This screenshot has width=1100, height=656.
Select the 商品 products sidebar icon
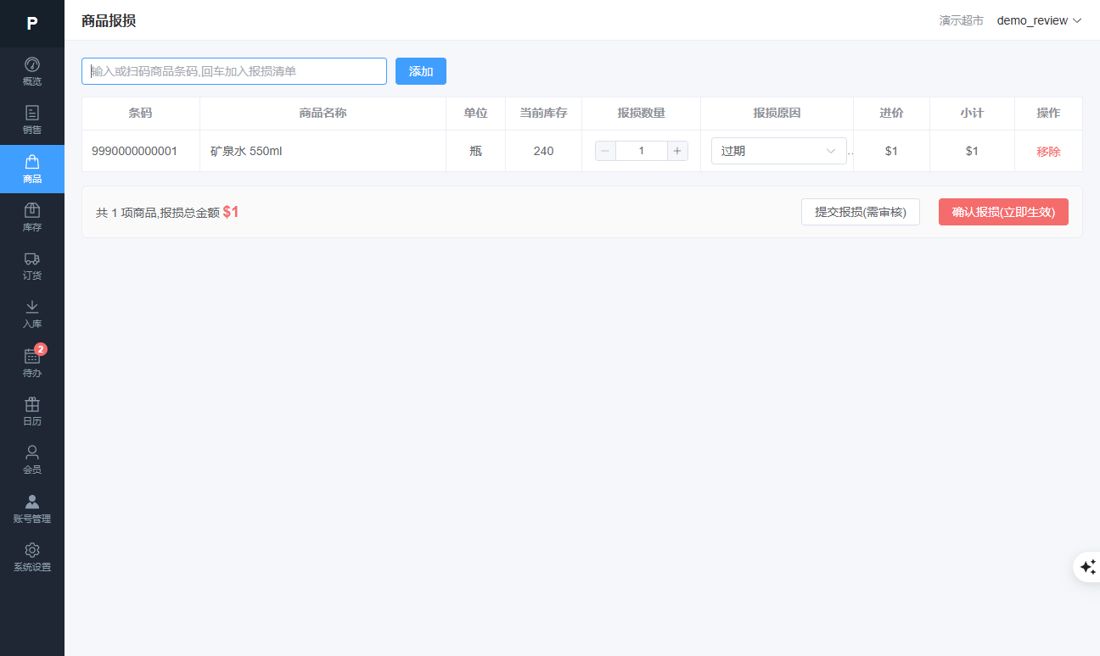(x=32, y=169)
